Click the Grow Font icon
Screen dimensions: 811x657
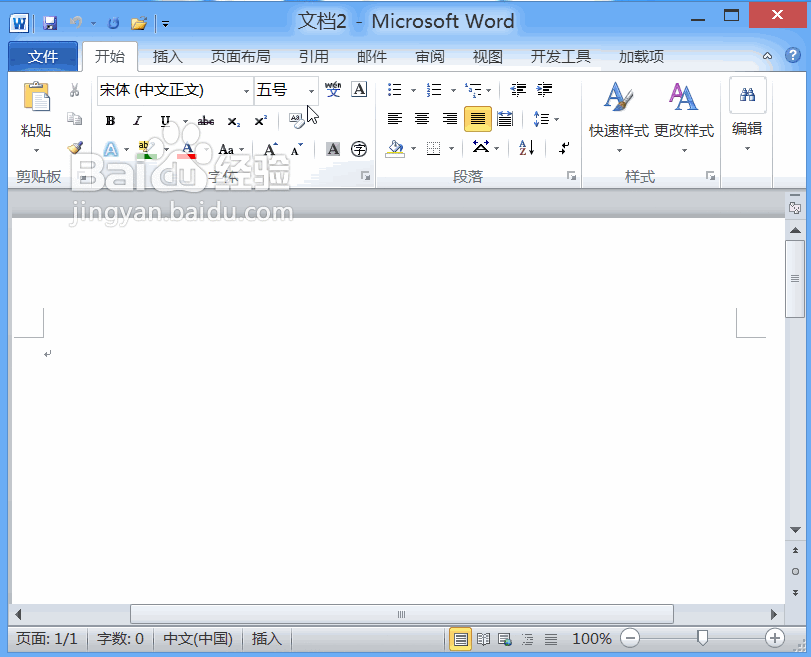point(268,149)
